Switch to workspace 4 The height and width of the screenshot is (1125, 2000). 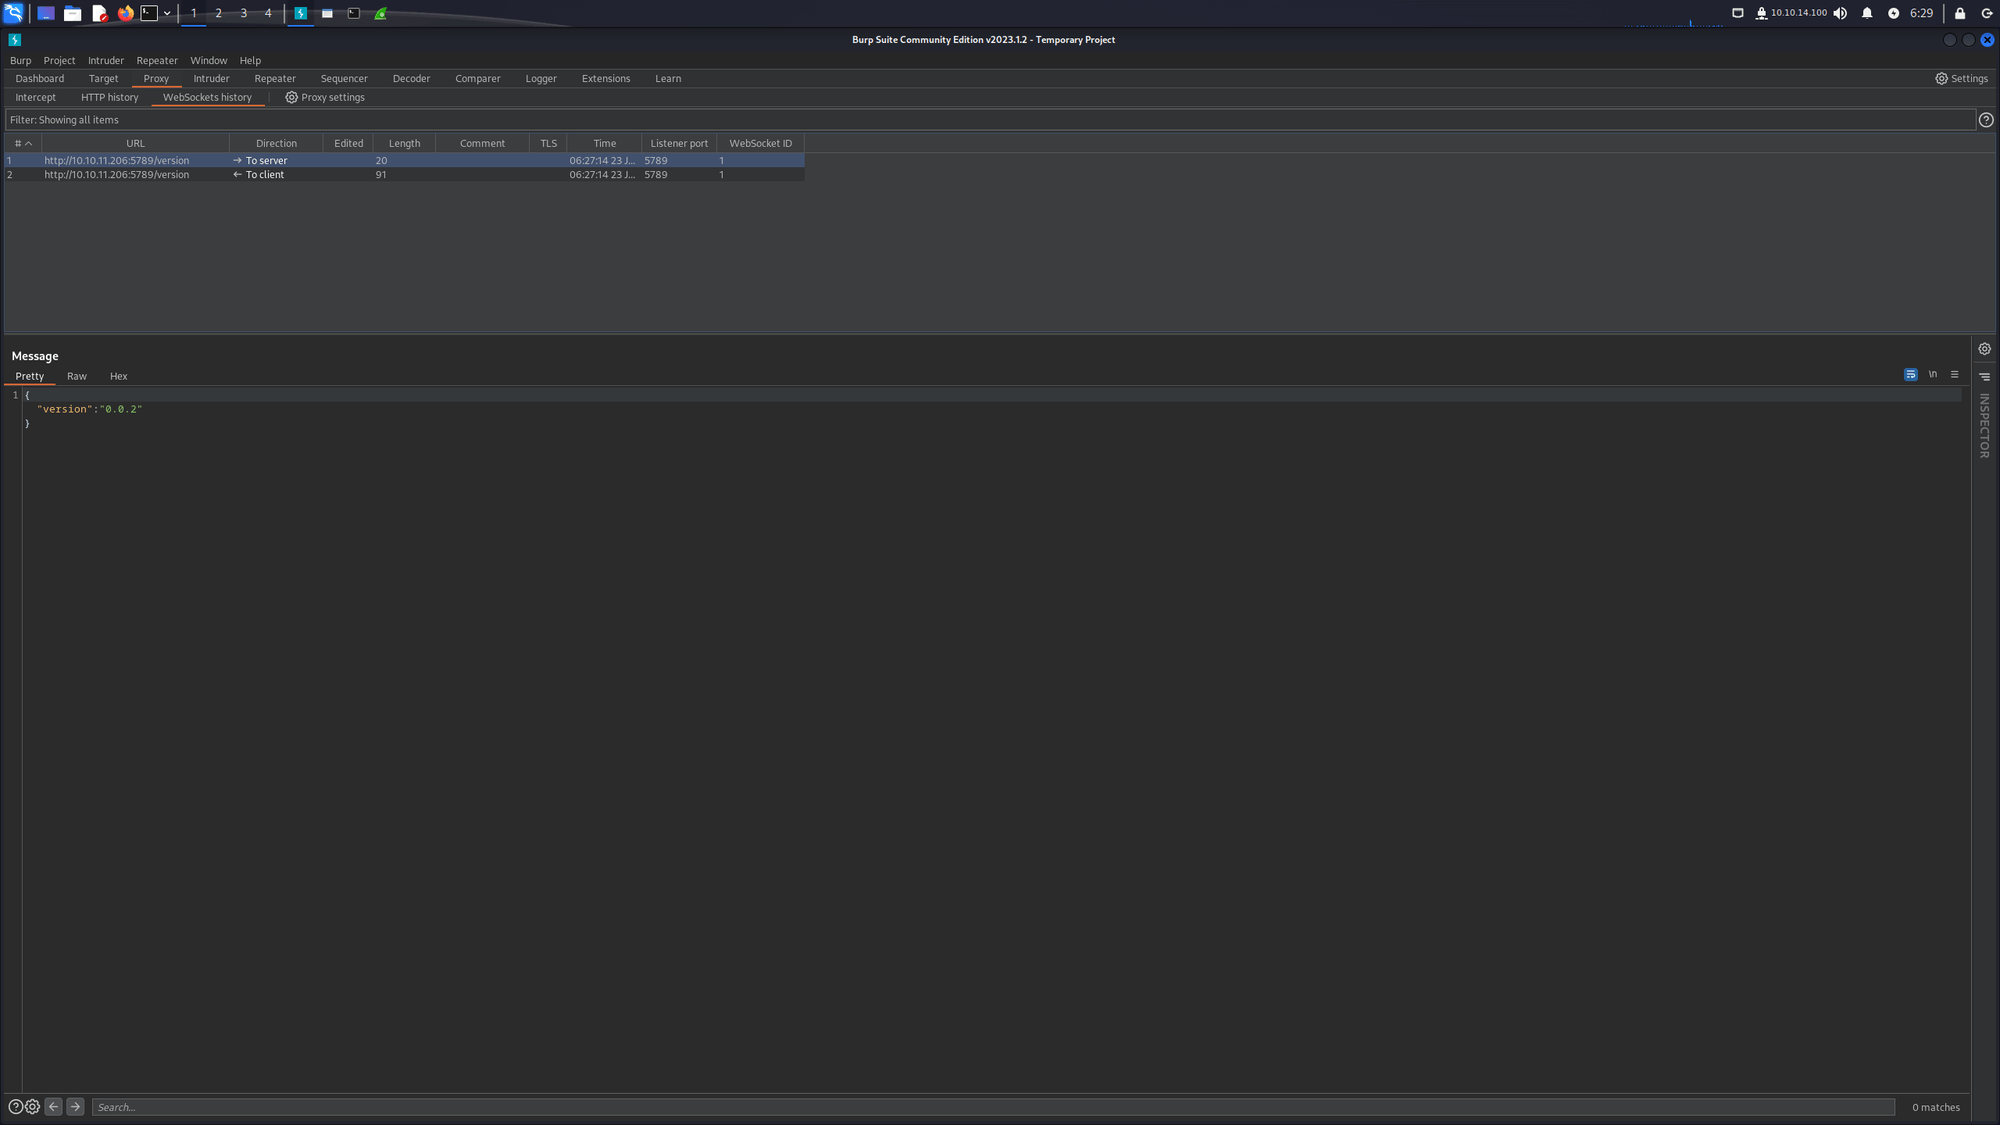click(268, 13)
